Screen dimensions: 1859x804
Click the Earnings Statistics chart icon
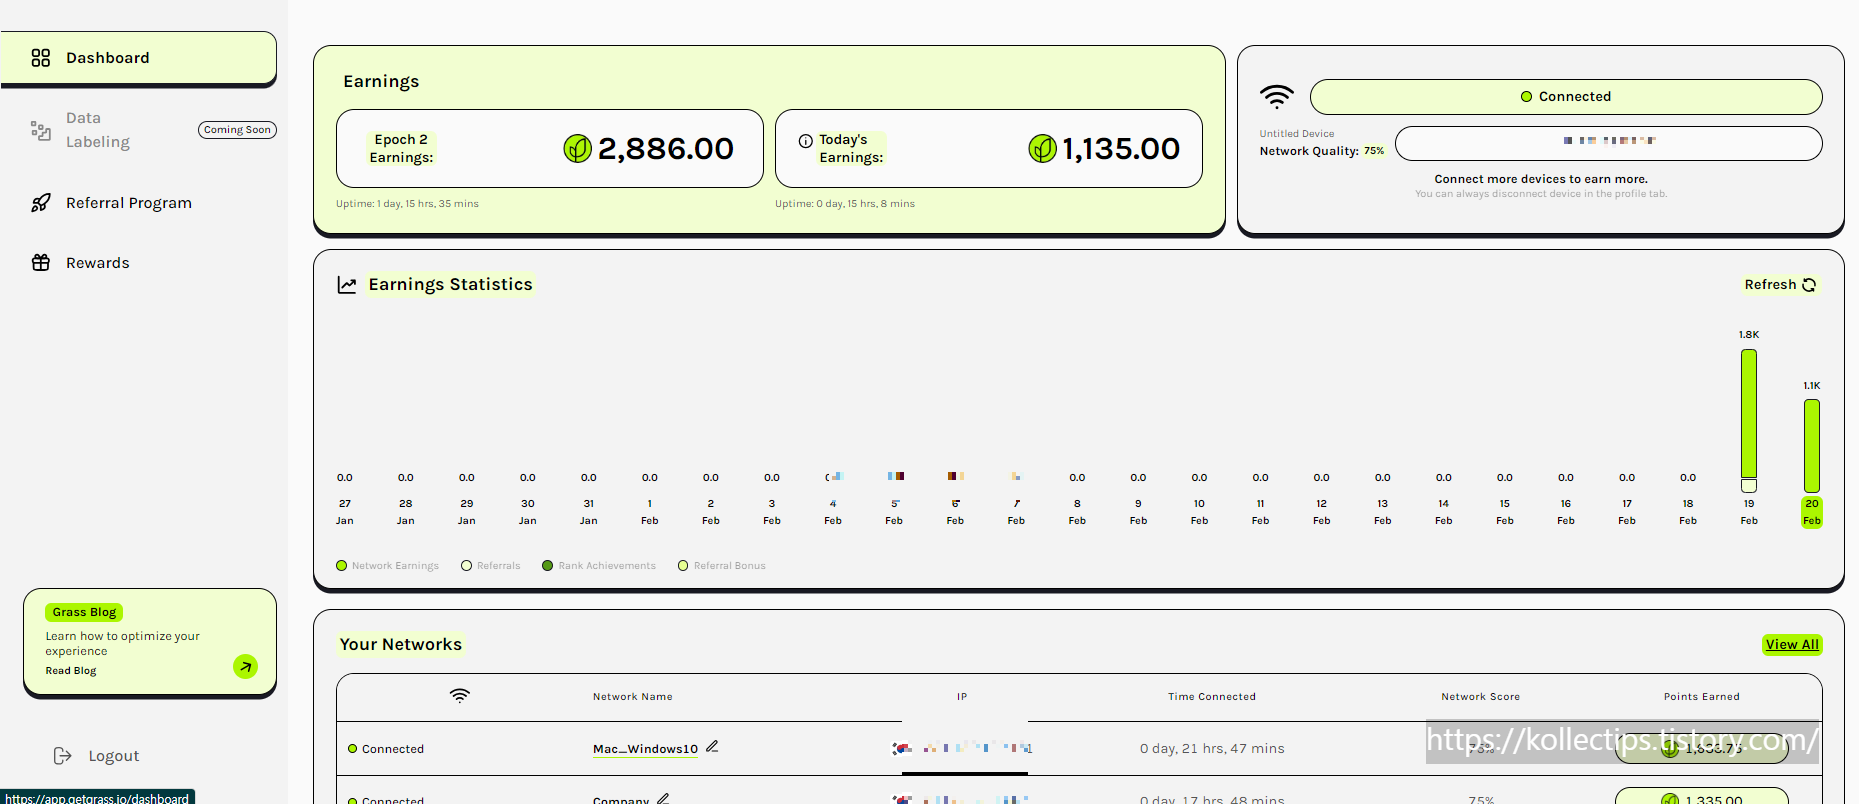click(x=347, y=285)
